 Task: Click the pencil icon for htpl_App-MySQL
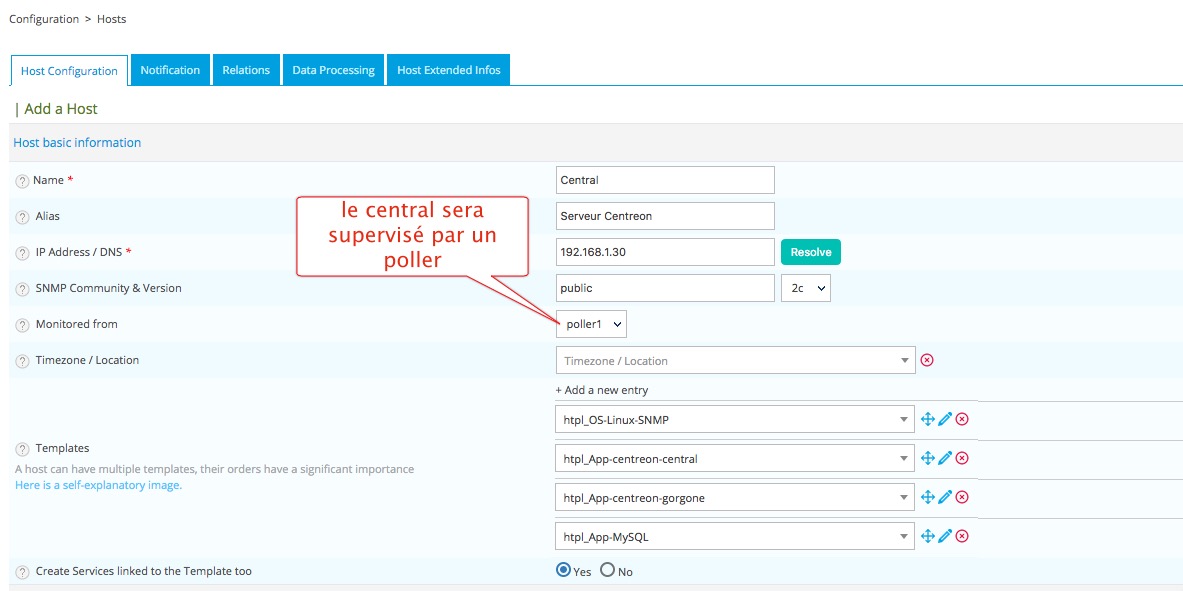(x=944, y=536)
